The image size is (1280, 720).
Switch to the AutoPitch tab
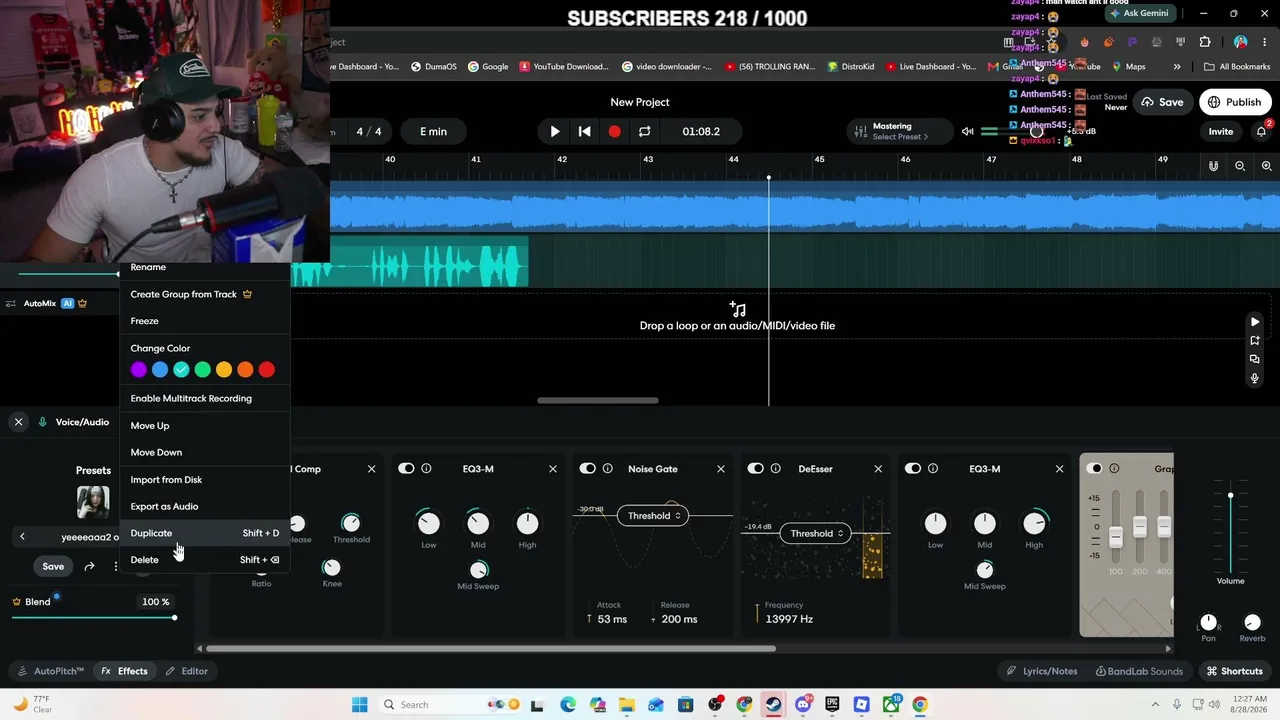click(51, 671)
